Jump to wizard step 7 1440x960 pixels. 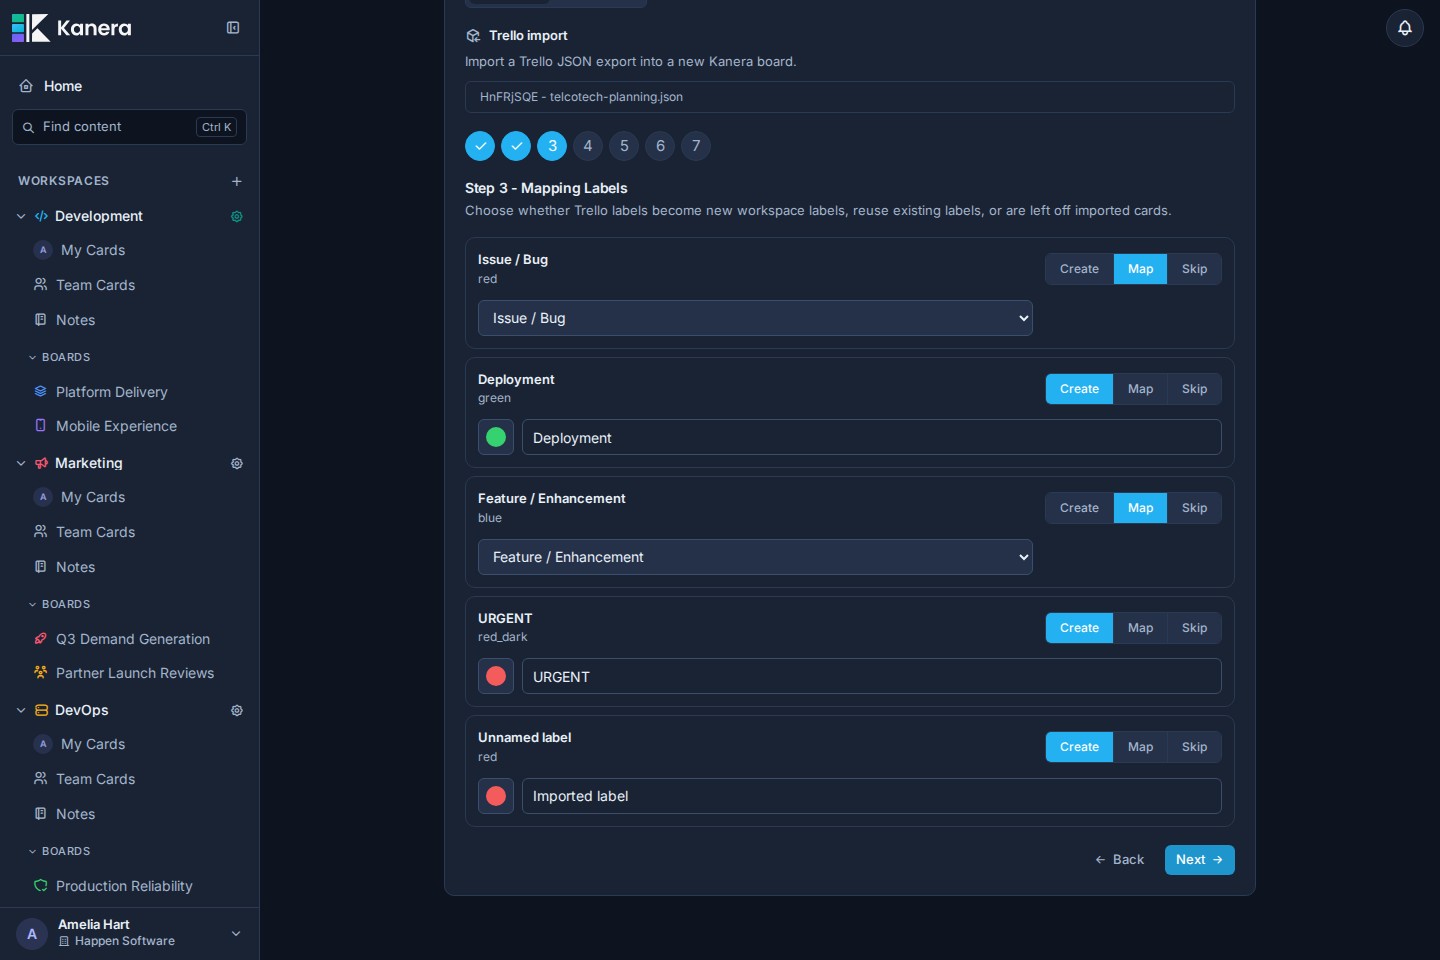[x=696, y=146]
